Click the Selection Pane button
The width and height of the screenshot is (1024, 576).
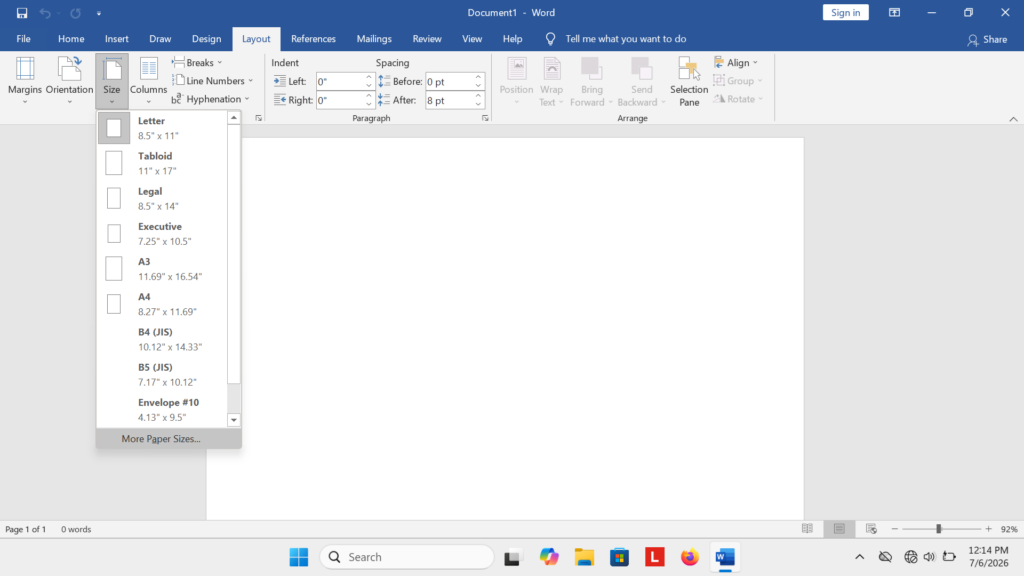point(689,81)
